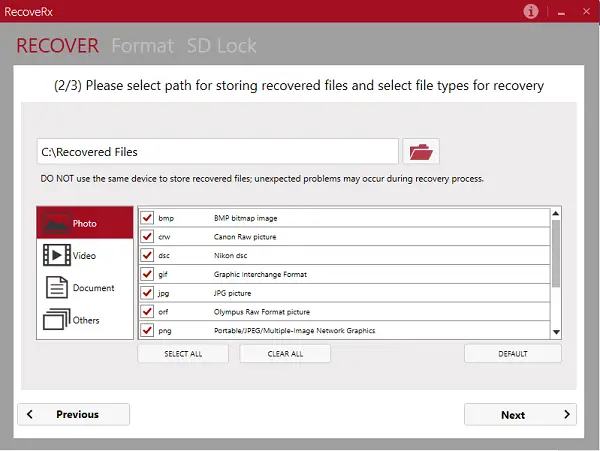Click right arrow on Next button
This screenshot has width=600, height=451.
pyautogui.click(x=567, y=414)
